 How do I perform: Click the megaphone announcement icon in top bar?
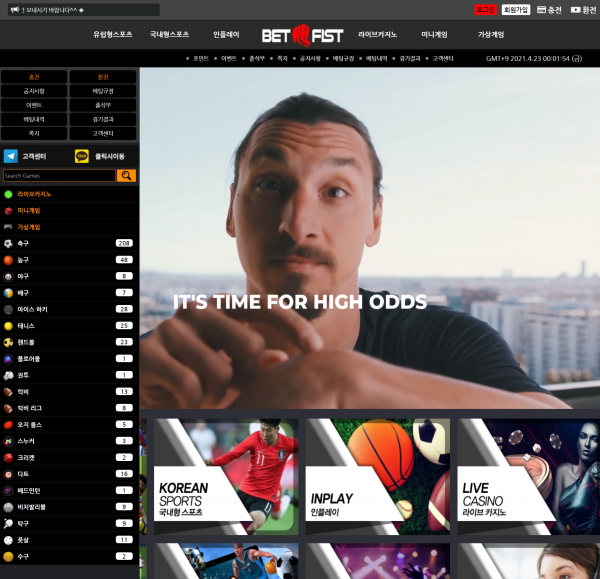[15, 10]
